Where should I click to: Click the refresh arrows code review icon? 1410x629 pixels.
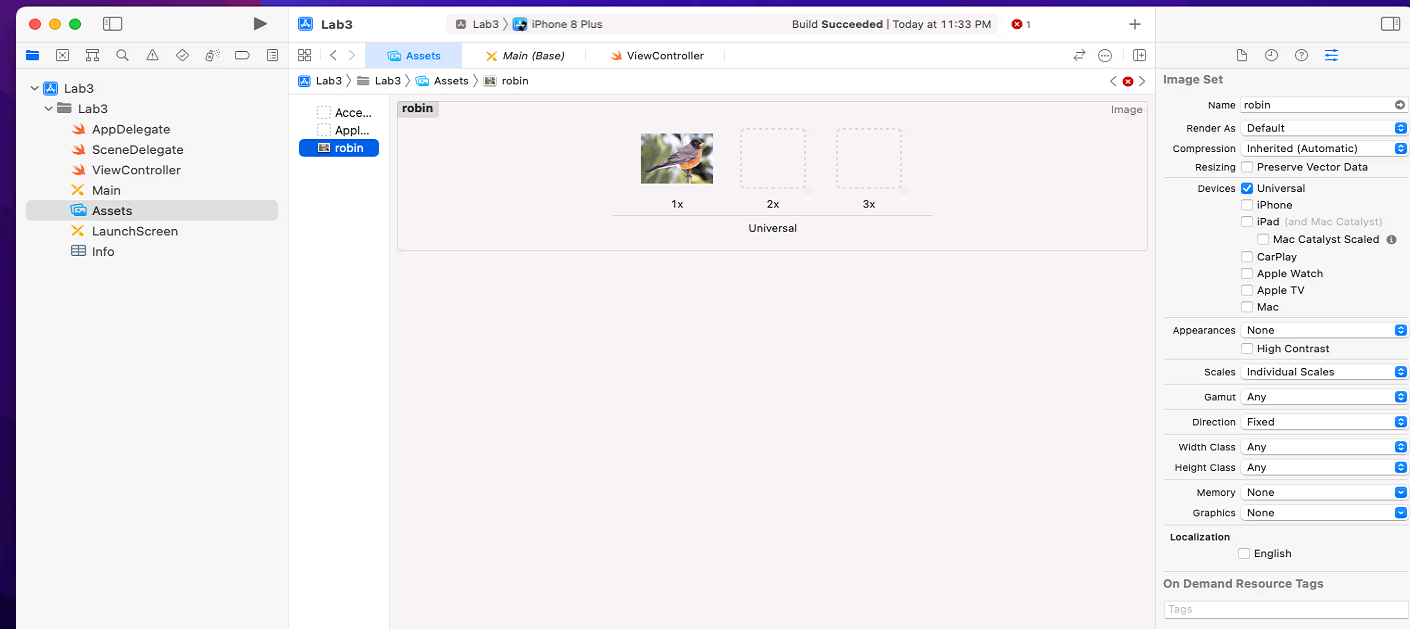click(1079, 55)
